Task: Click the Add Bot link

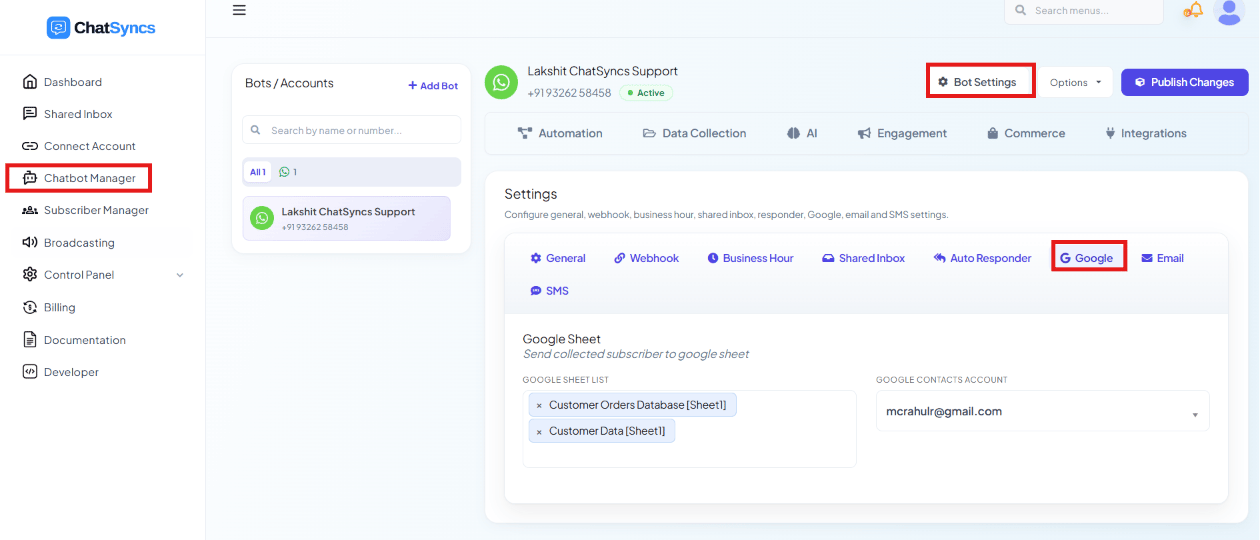Action: tap(433, 86)
